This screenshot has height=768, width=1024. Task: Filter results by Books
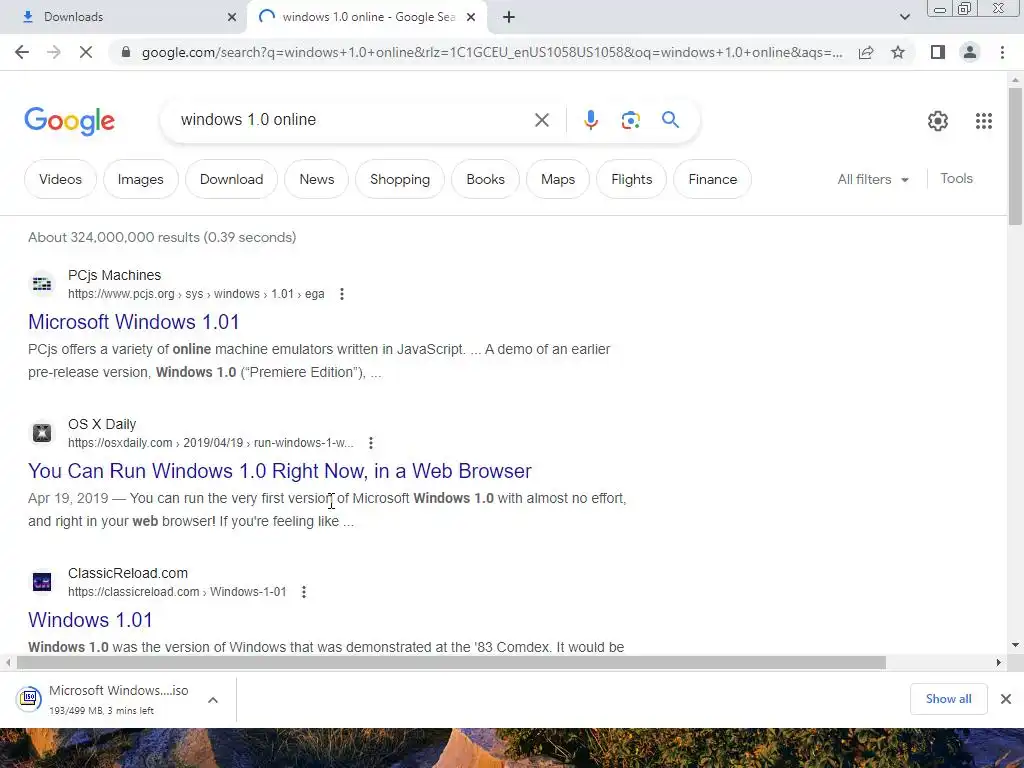click(x=485, y=179)
